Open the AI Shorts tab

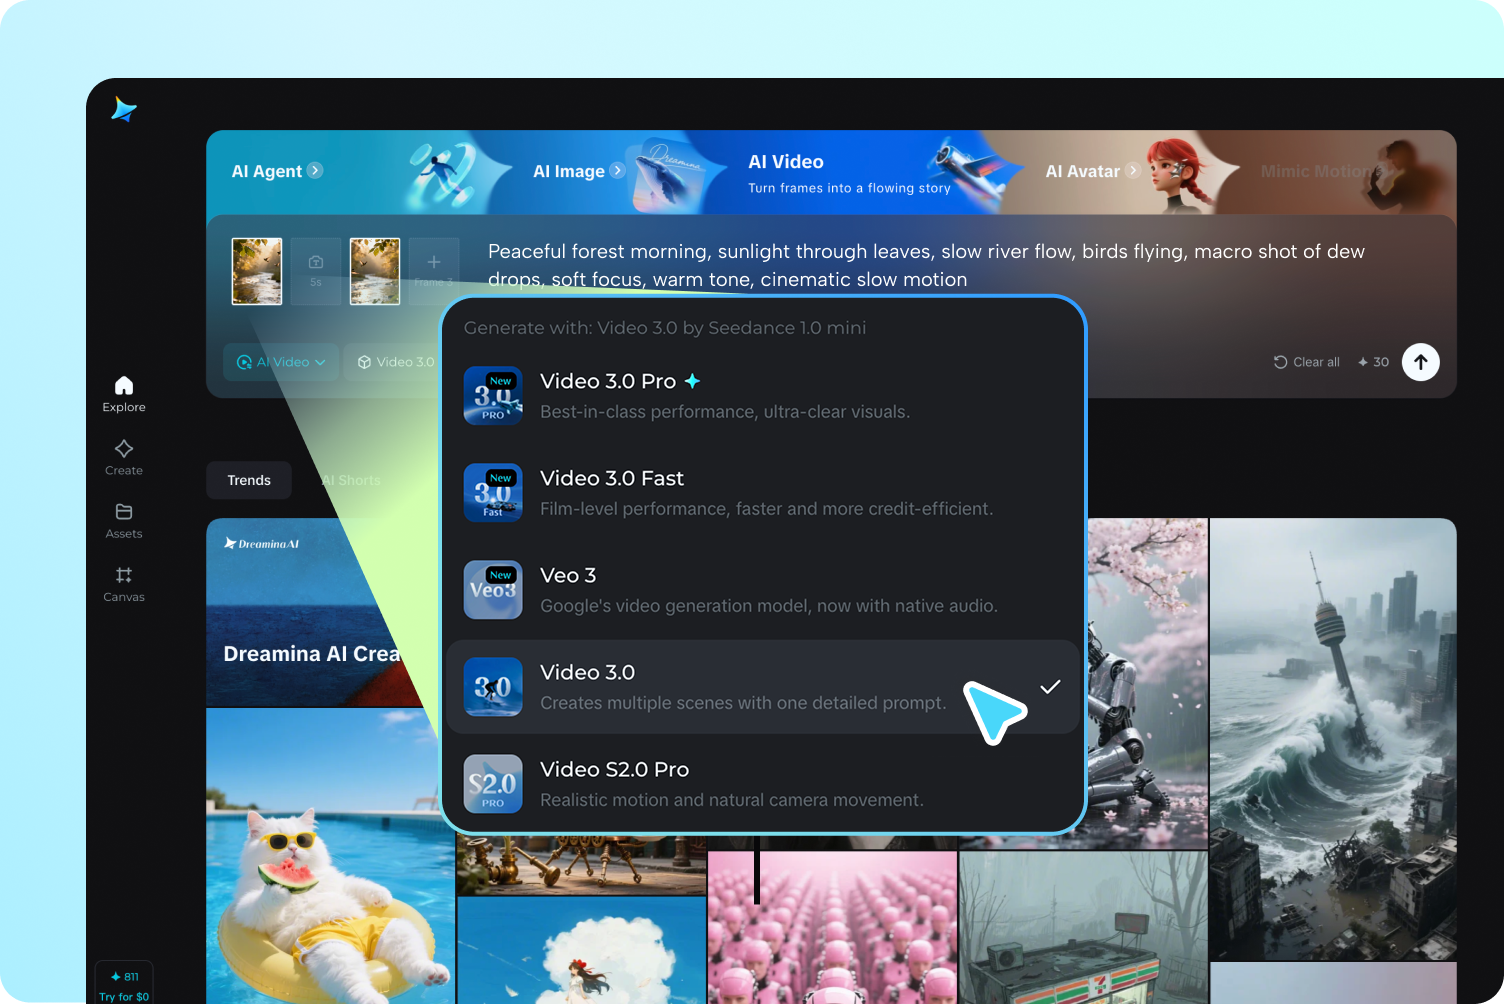(351, 480)
